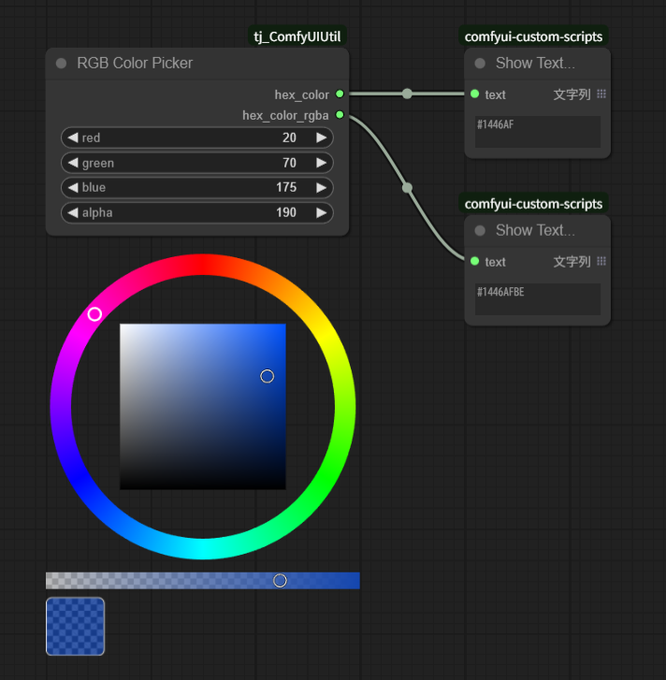Click the lower comfyui-custom-scripts badge
Screen dimensions: 666x680
point(533,204)
